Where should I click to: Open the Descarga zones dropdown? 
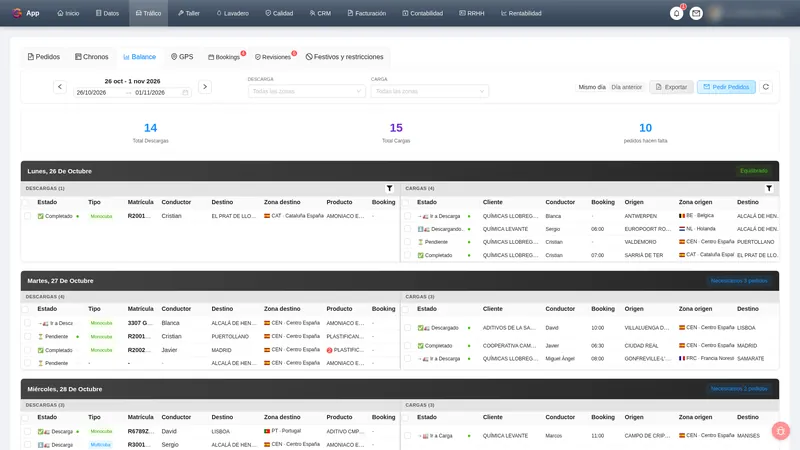click(x=307, y=91)
